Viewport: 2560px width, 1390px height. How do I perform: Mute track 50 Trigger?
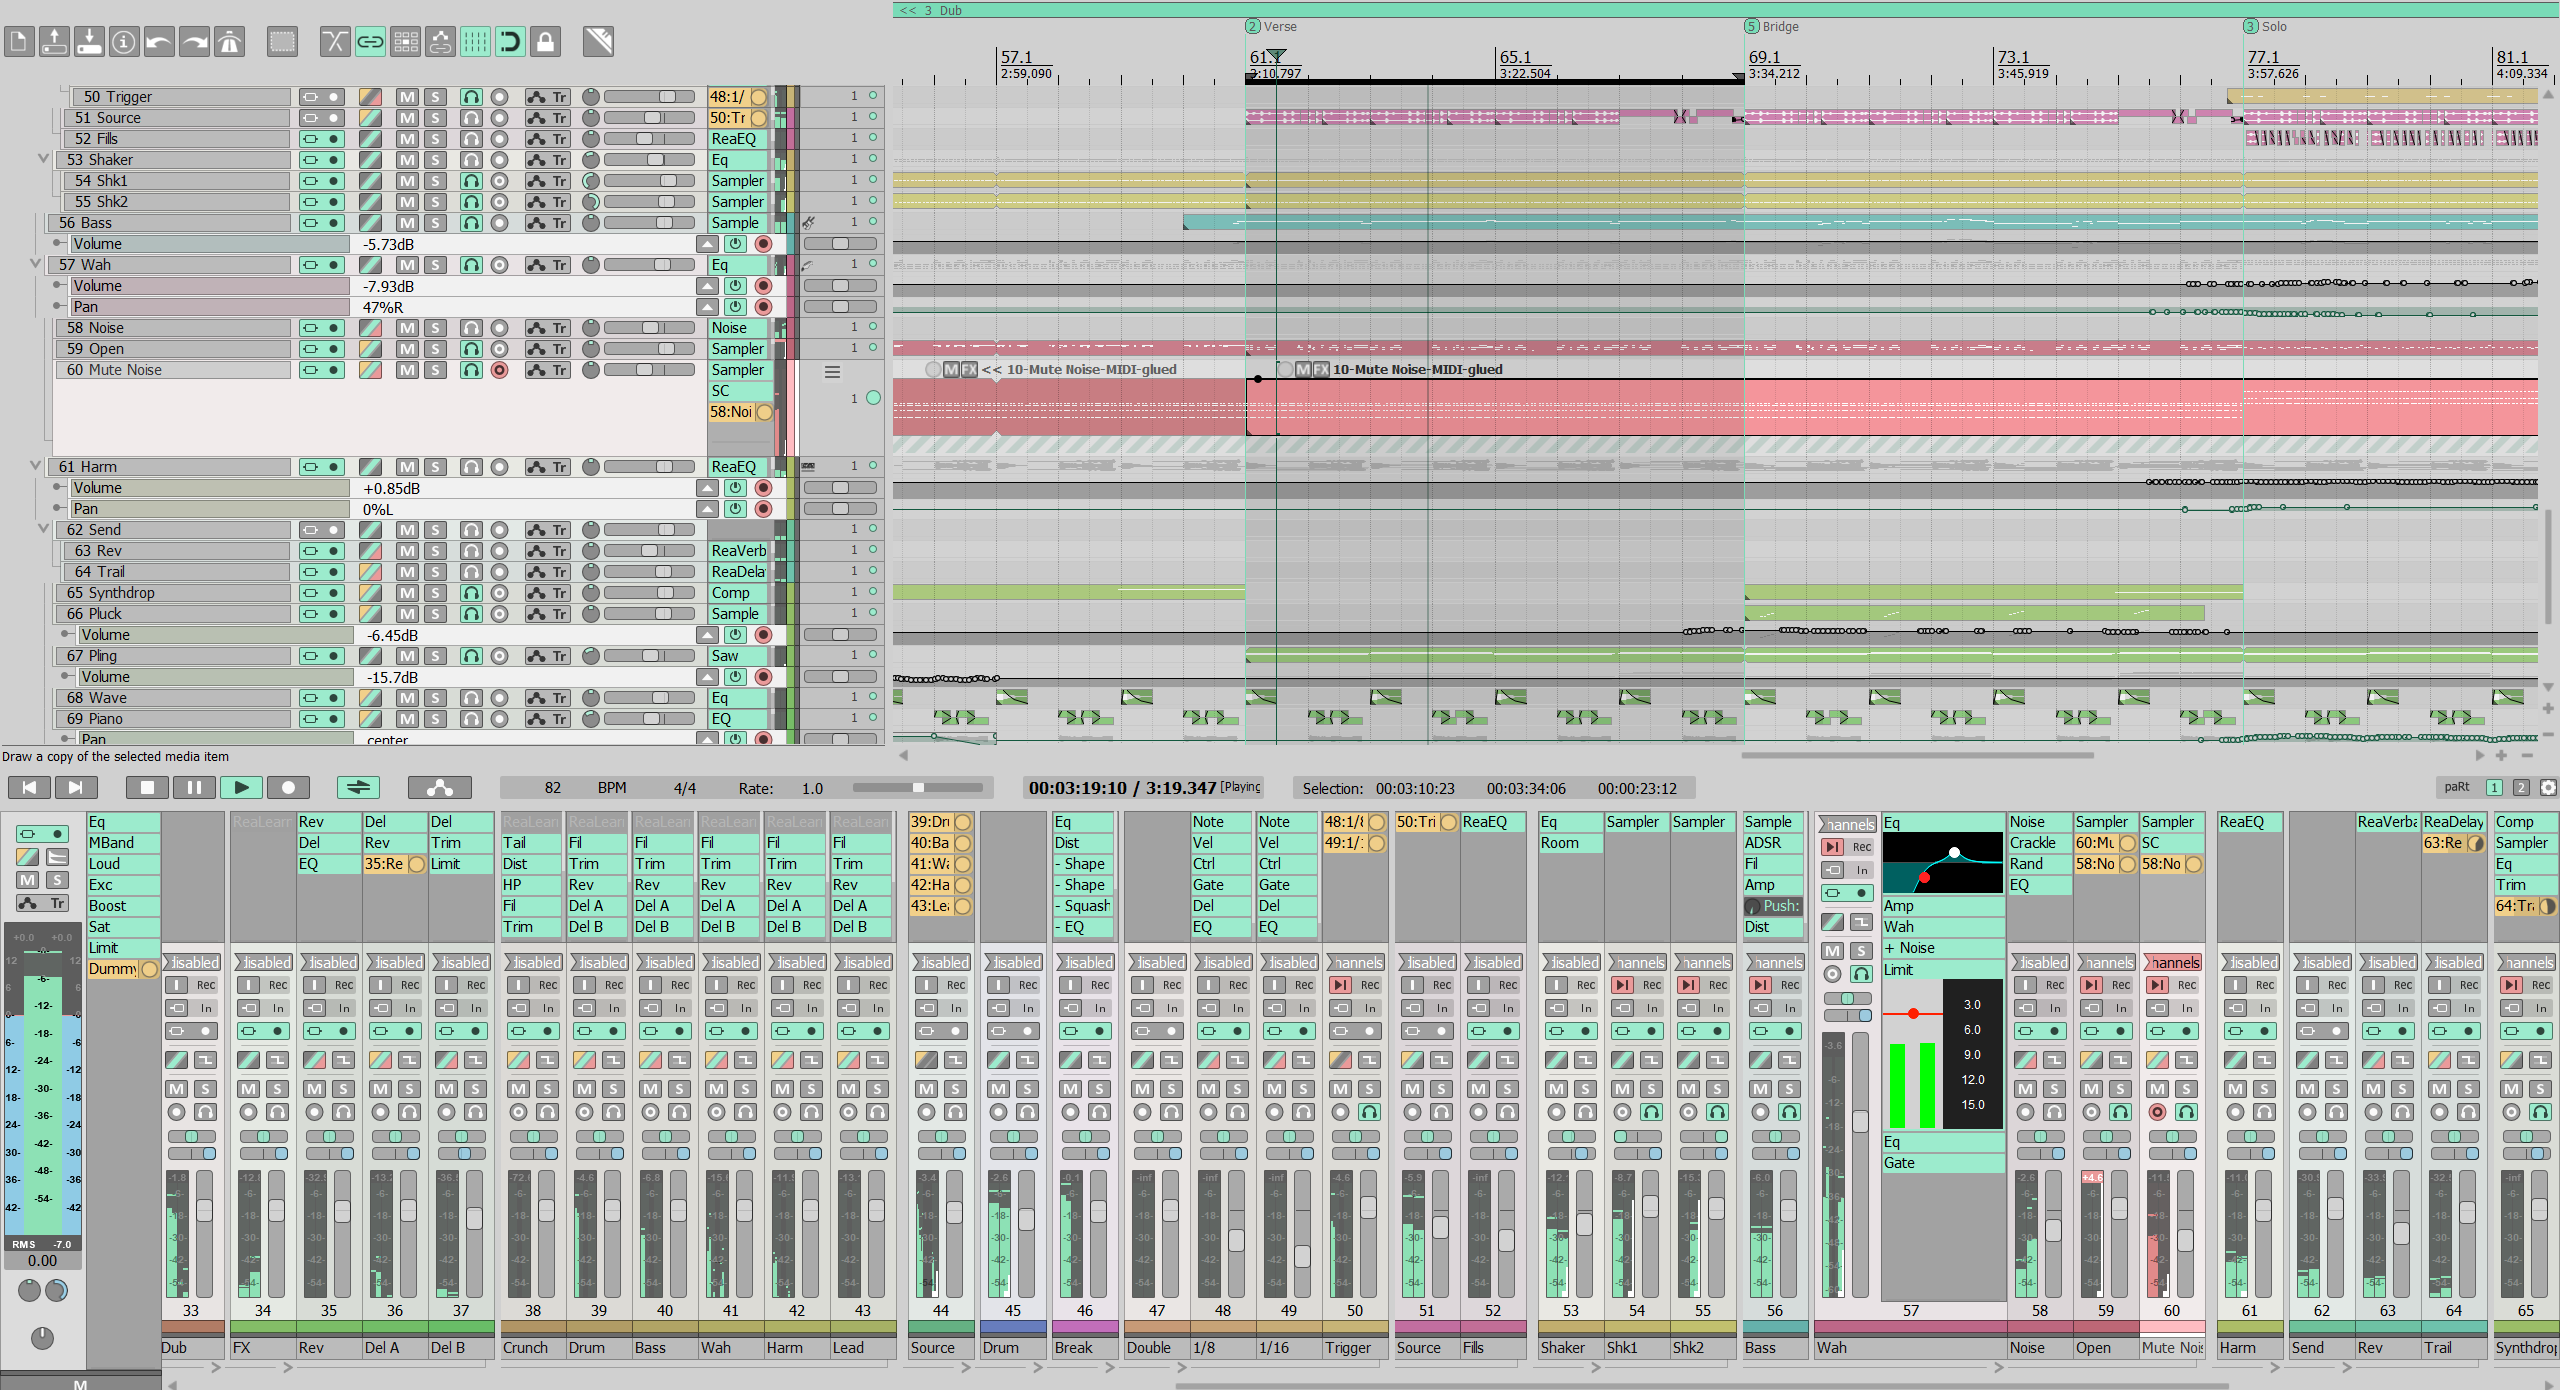coord(406,97)
